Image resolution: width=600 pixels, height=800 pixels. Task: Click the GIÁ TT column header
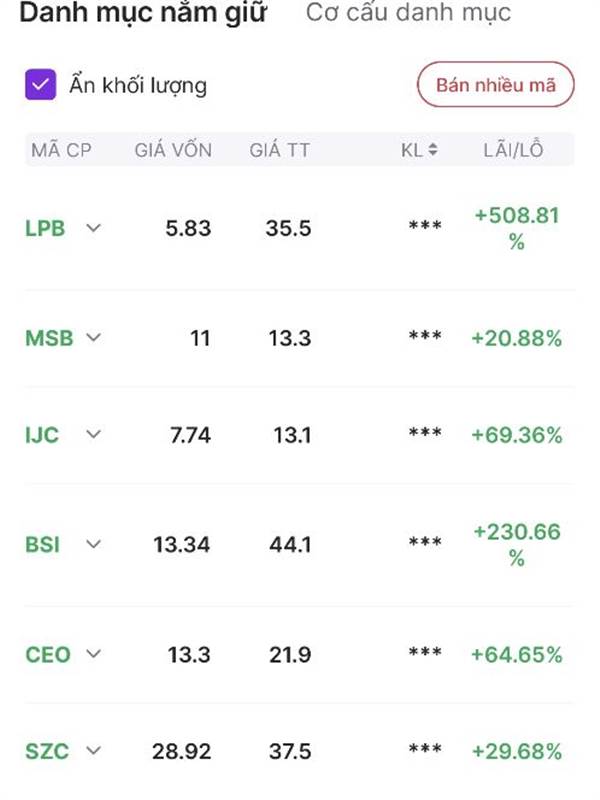280,150
